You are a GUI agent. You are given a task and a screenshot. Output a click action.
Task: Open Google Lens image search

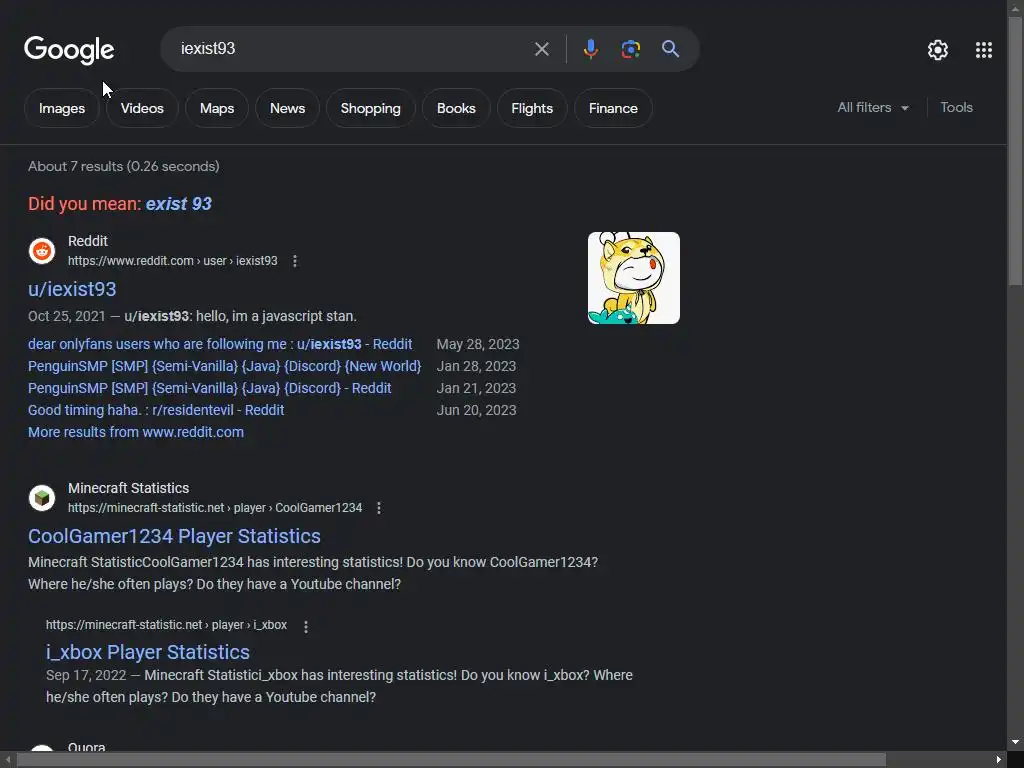click(630, 49)
